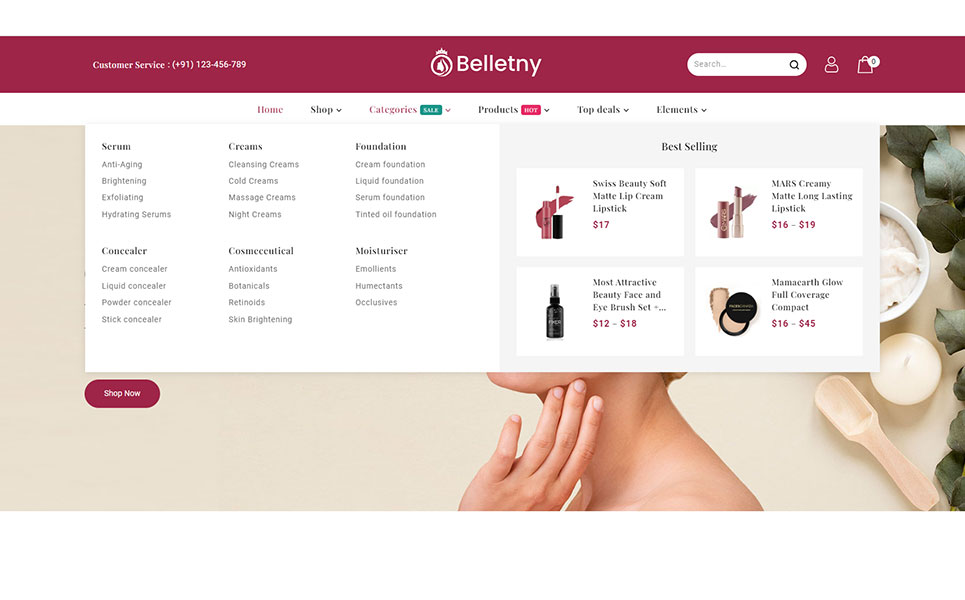The height and width of the screenshot is (600, 965).
Task: Select the Tinted oil foundation link
Action: [396, 214]
